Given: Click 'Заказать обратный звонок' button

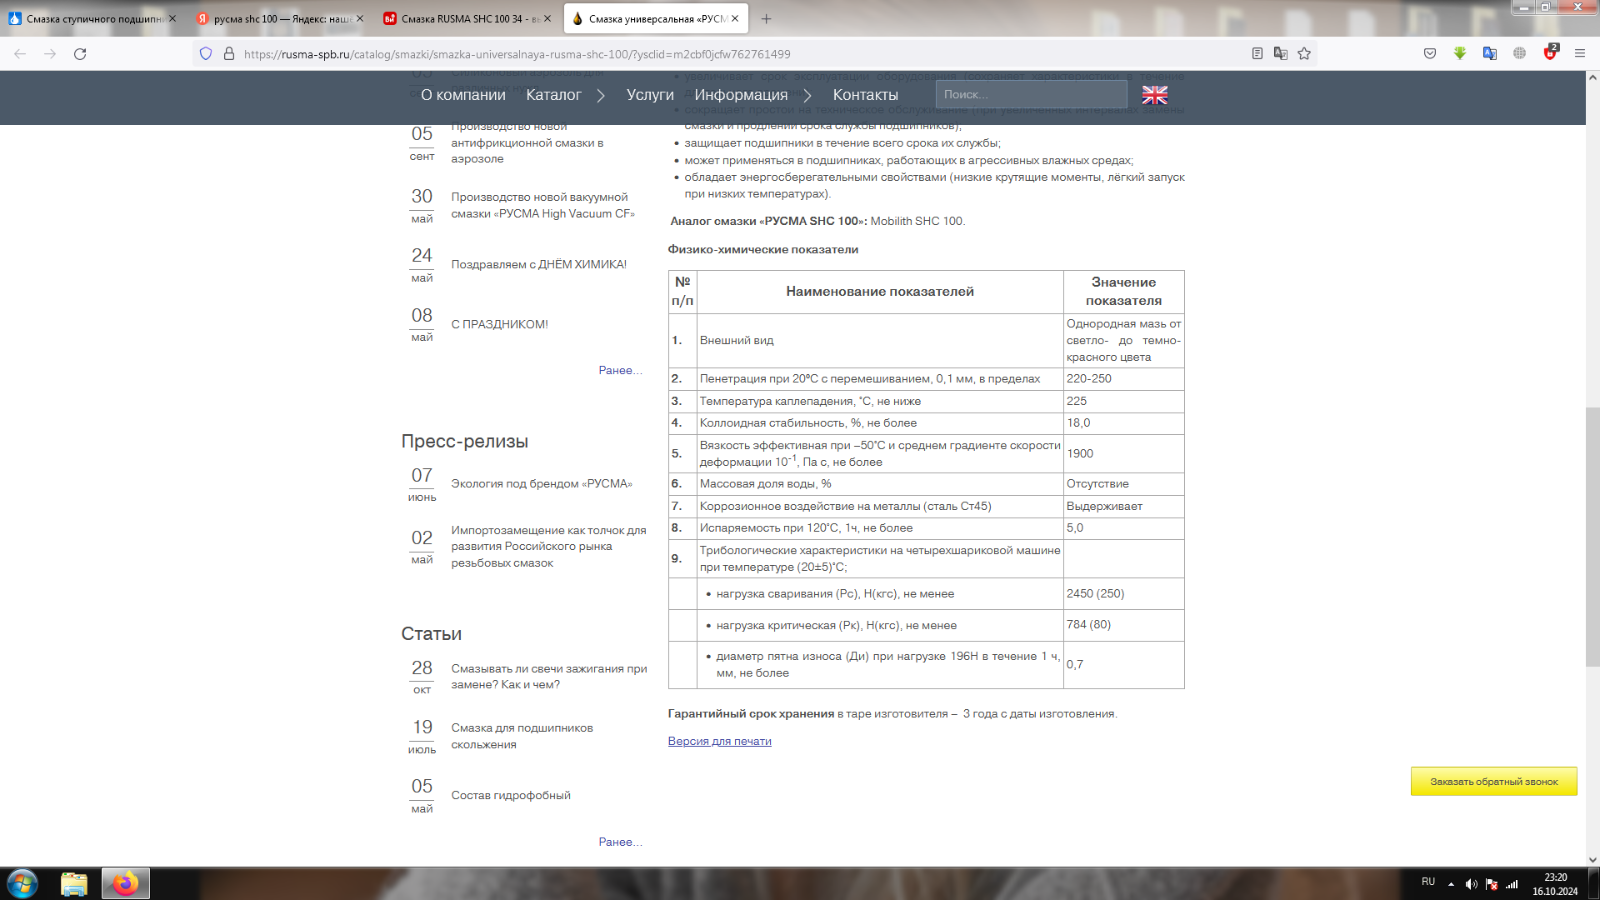Looking at the screenshot, I should pyautogui.click(x=1494, y=781).
